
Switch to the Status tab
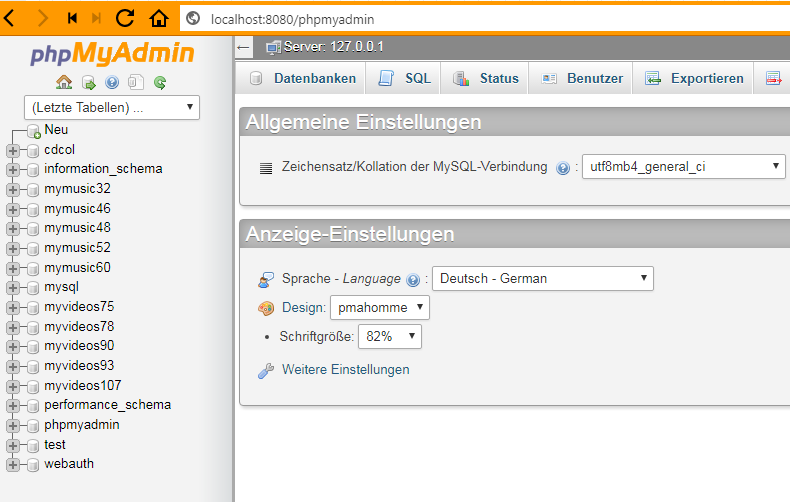click(x=486, y=78)
